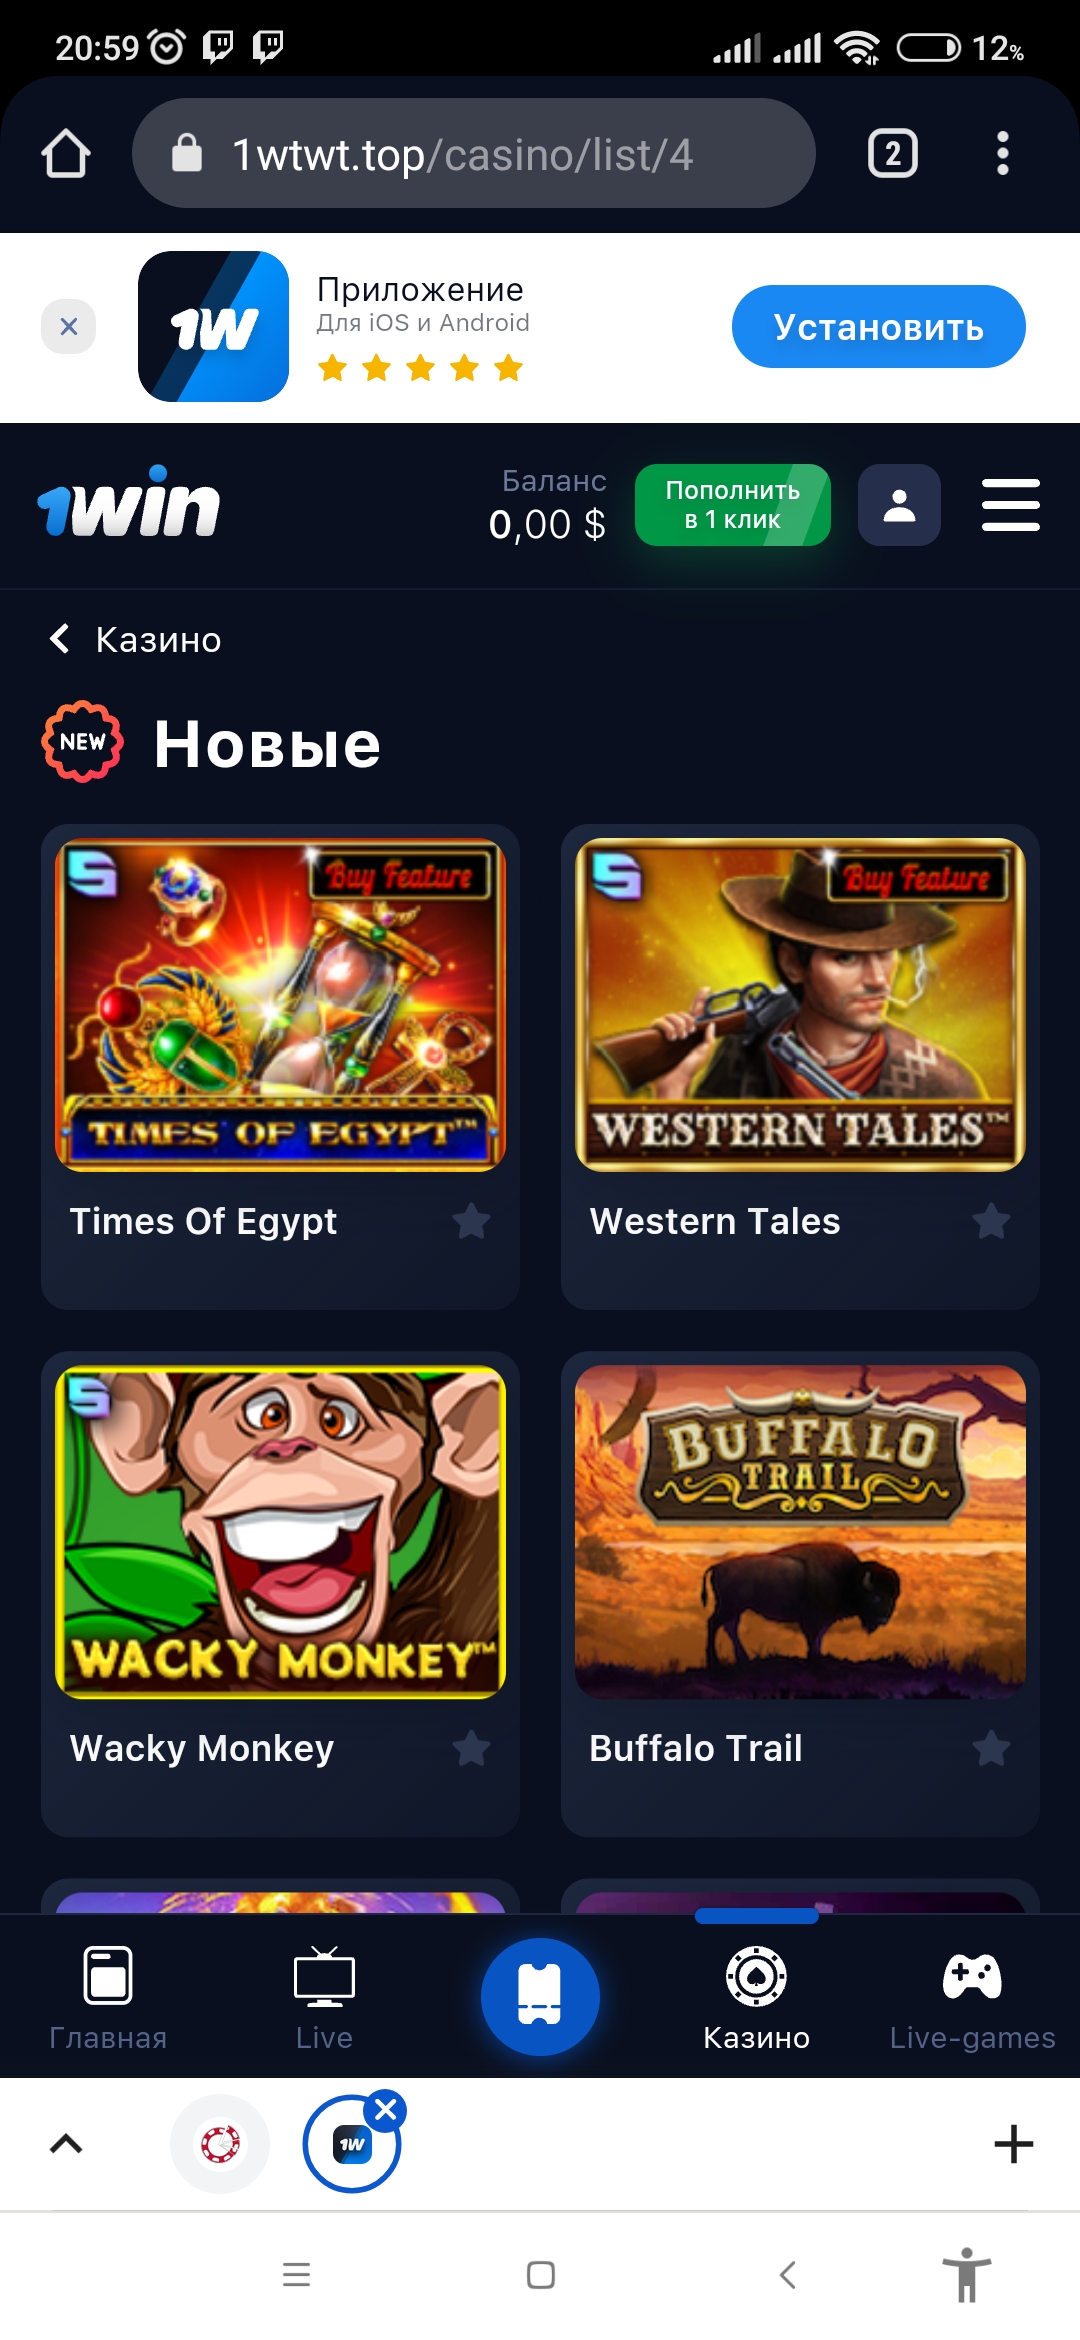Viewport: 1080px width, 2340px height.
Task: Open the browser three-dot overflow menu
Action: click(x=1003, y=153)
